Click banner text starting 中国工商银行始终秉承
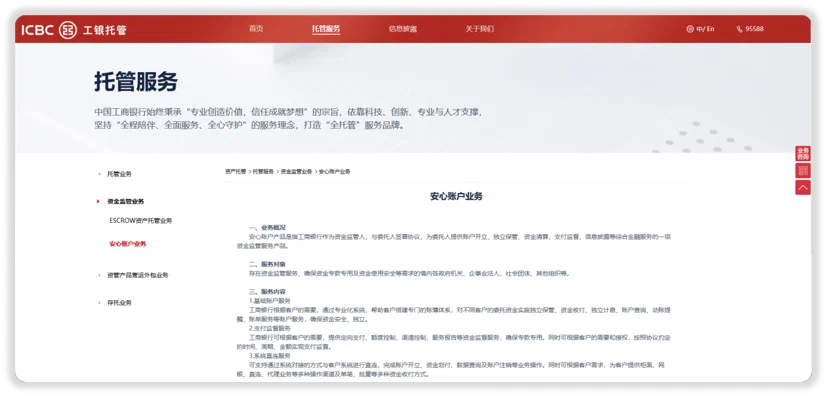826x397 pixels. (288, 119)
